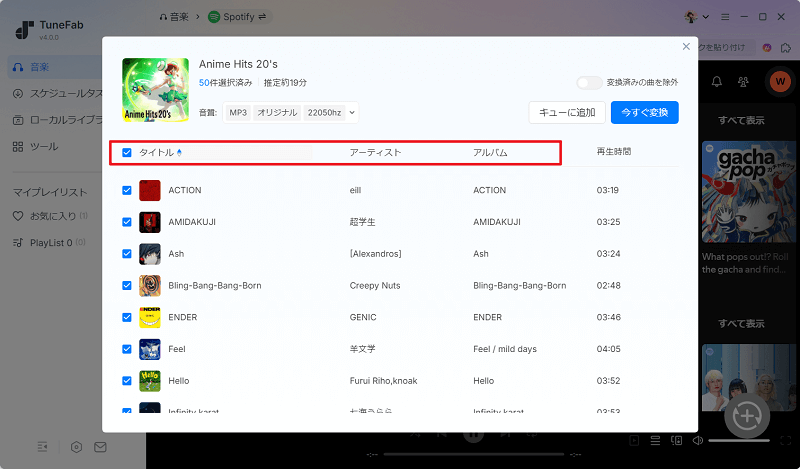Uncheck the Hello song checkbox
This screenshot has width=800, height=469.
click(x=127, y=381)
